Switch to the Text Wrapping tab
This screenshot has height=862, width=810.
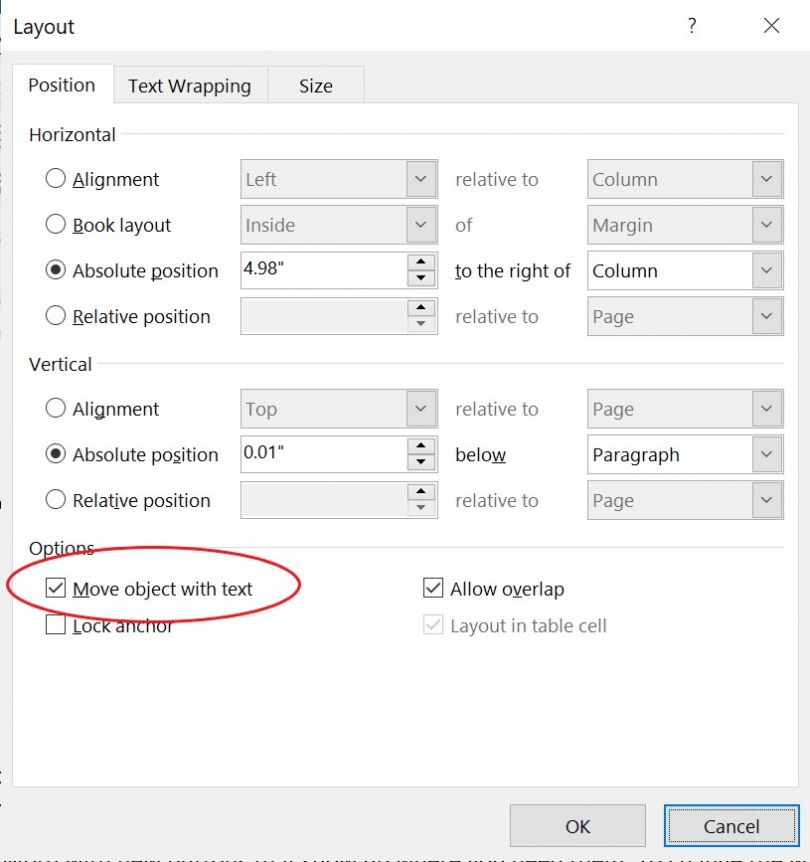point(189,85)
